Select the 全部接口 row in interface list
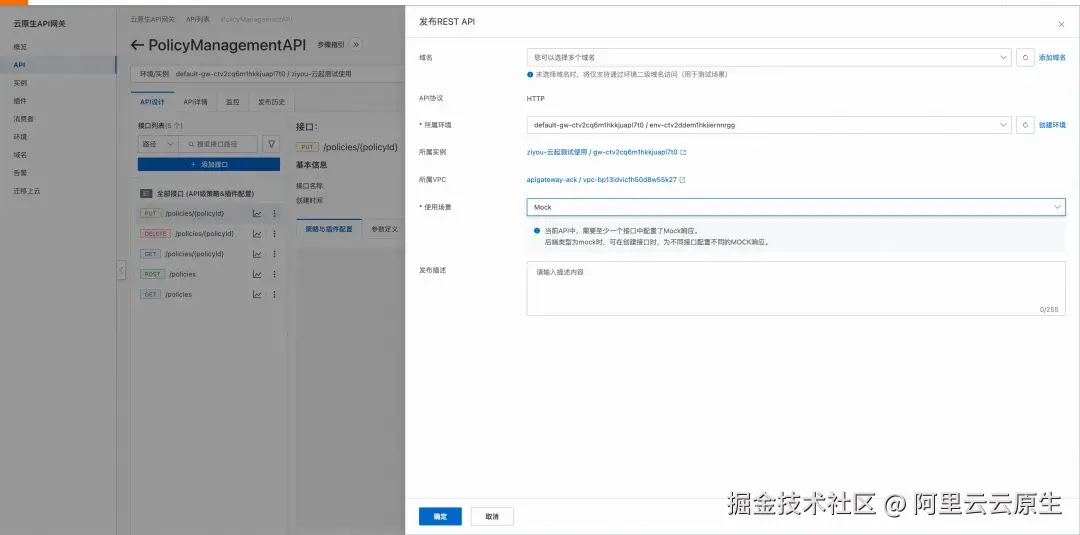This screenshot has width=1080, height=535. pyautogui.click(x=209, y=193)
